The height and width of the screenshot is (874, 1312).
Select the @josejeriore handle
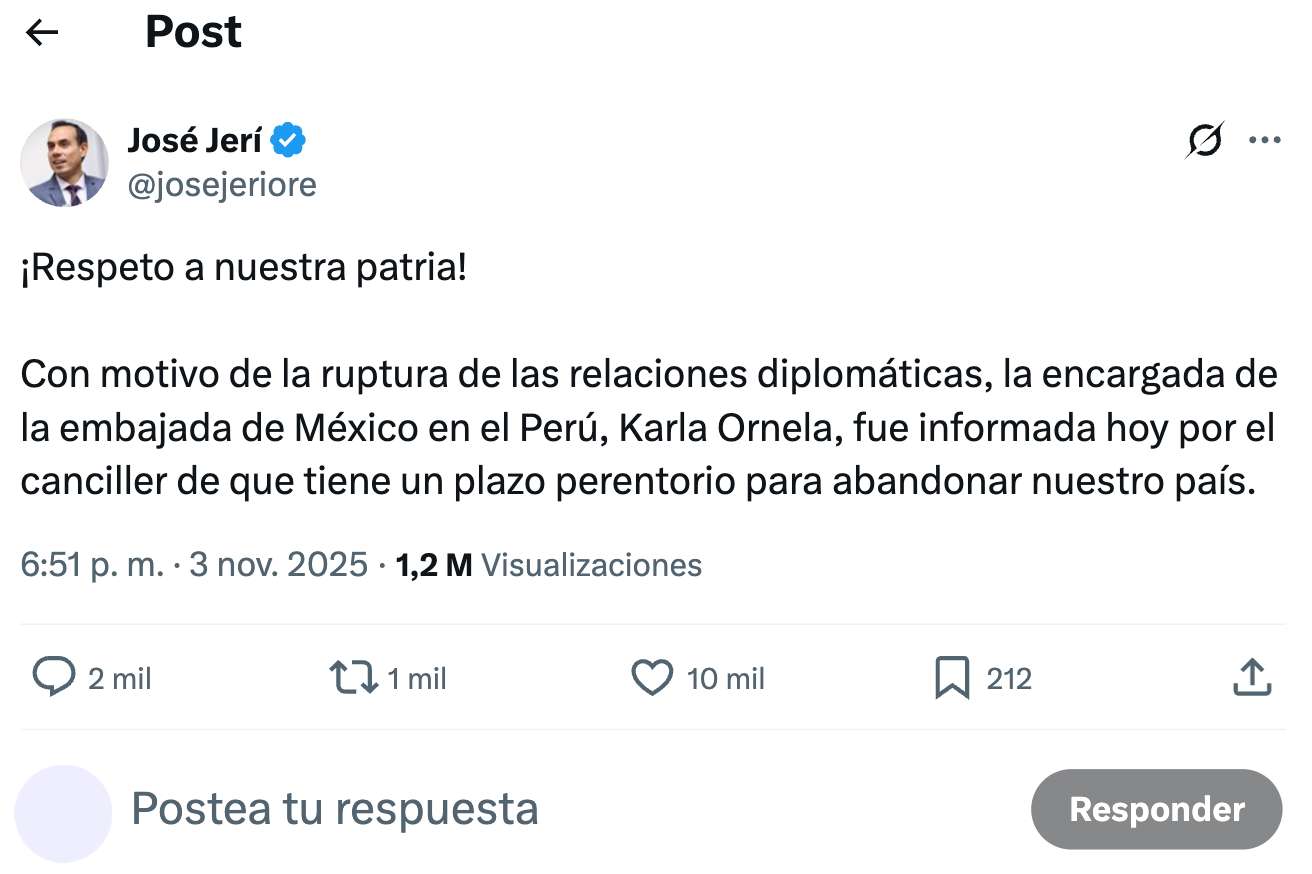(222, 184)
